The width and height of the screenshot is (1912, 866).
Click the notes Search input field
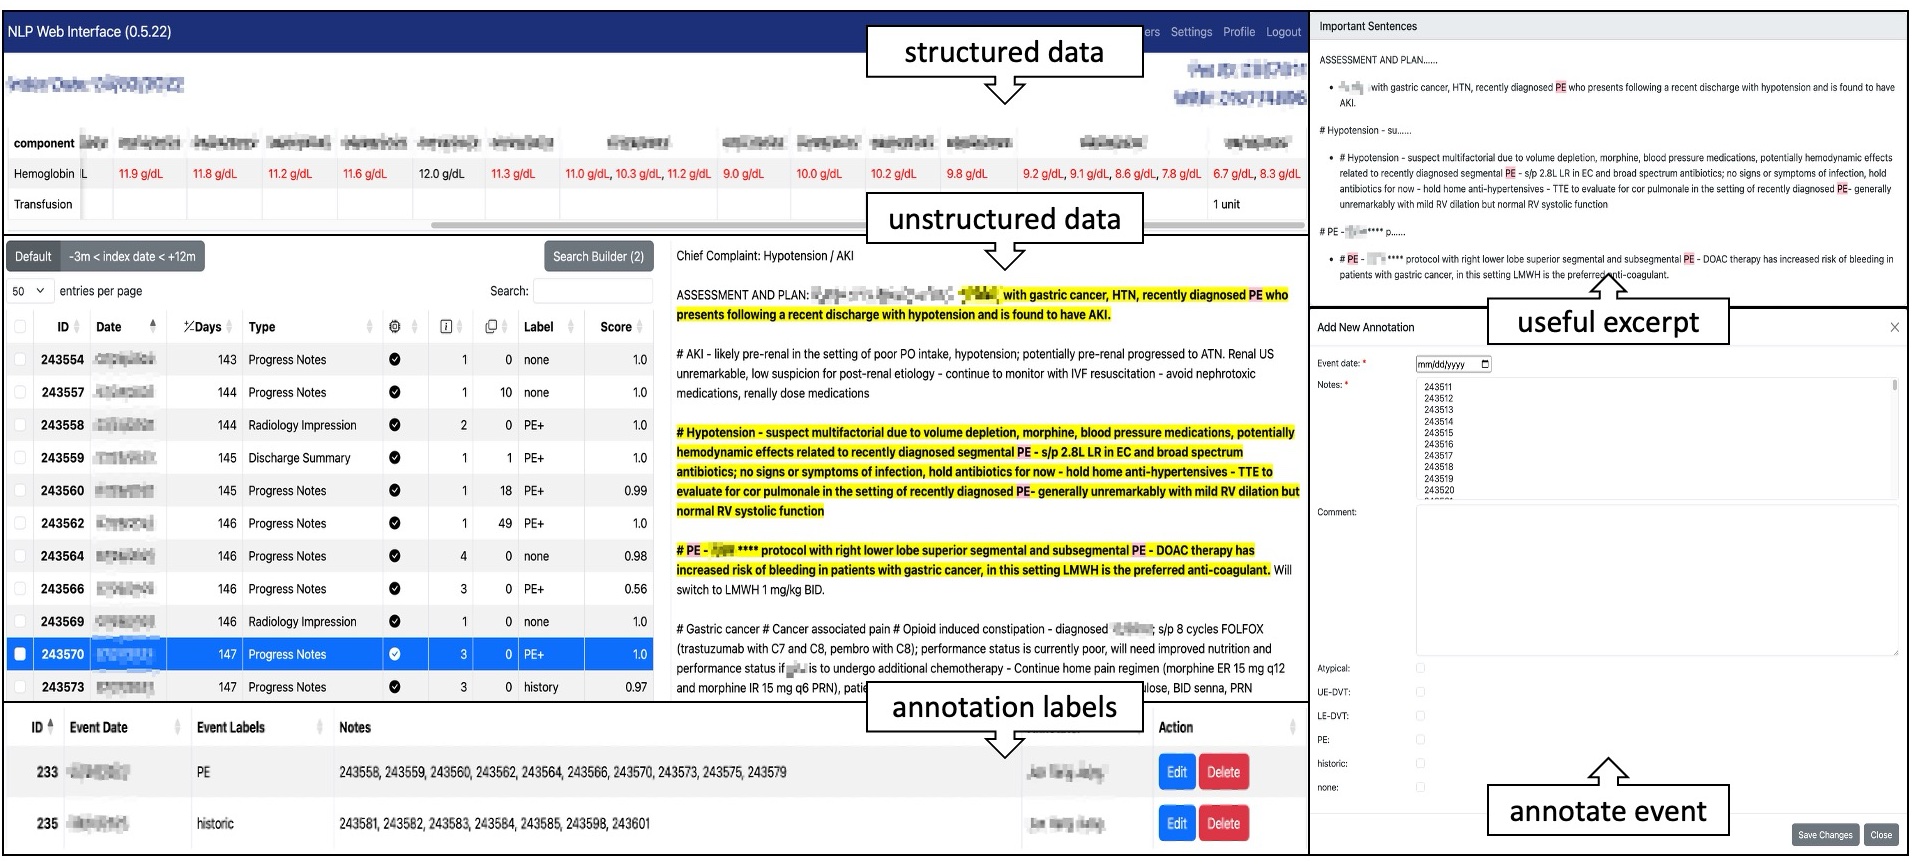(x=593, y=291)
